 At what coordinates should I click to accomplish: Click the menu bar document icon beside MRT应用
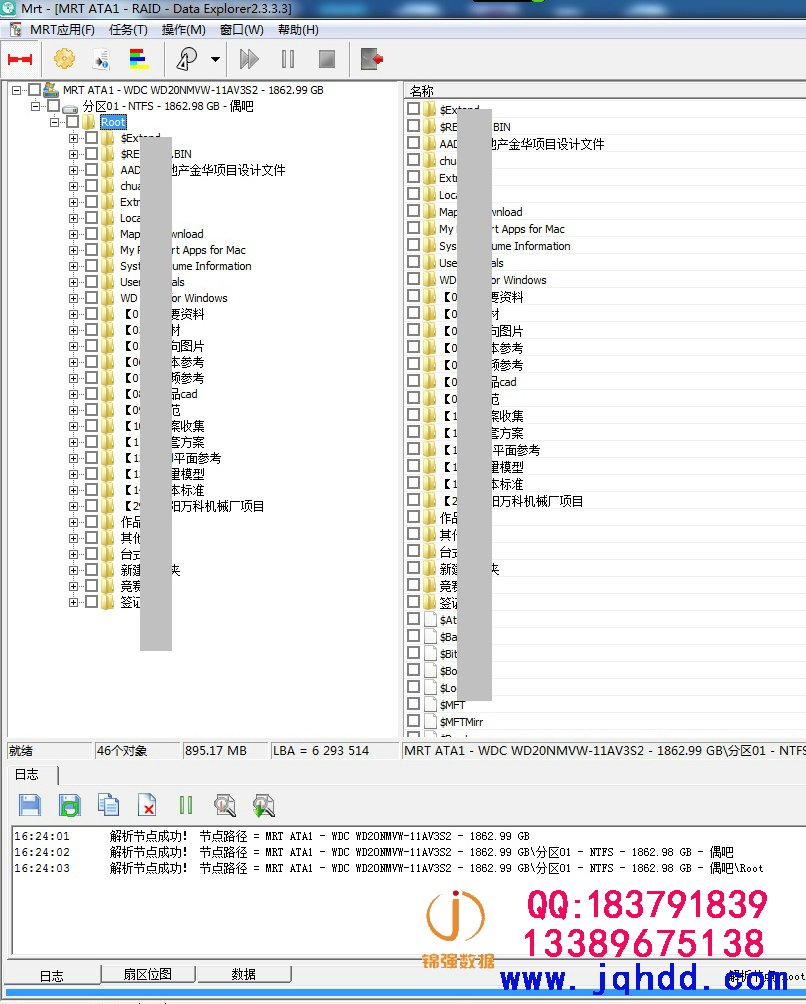pos(15,29)
